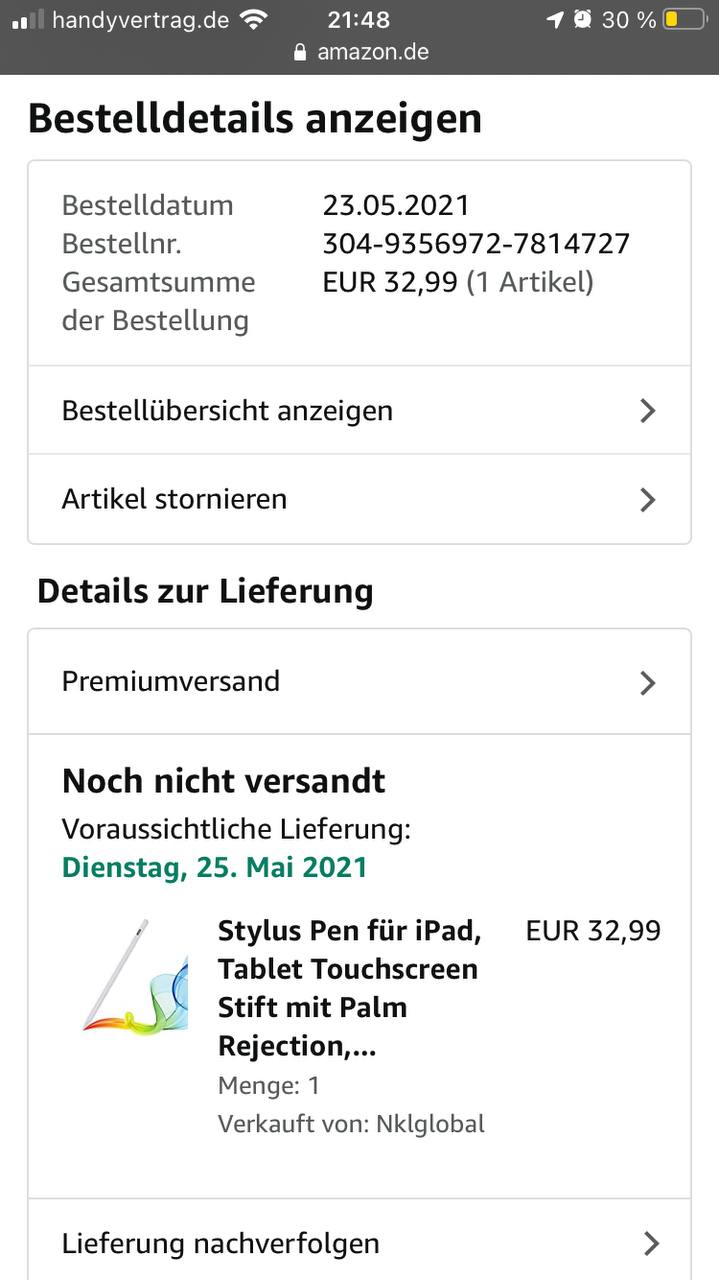Tap the order number 304-9356972-7814727
The width and height of the screenshot is (719, 1280).
[476, 243]
